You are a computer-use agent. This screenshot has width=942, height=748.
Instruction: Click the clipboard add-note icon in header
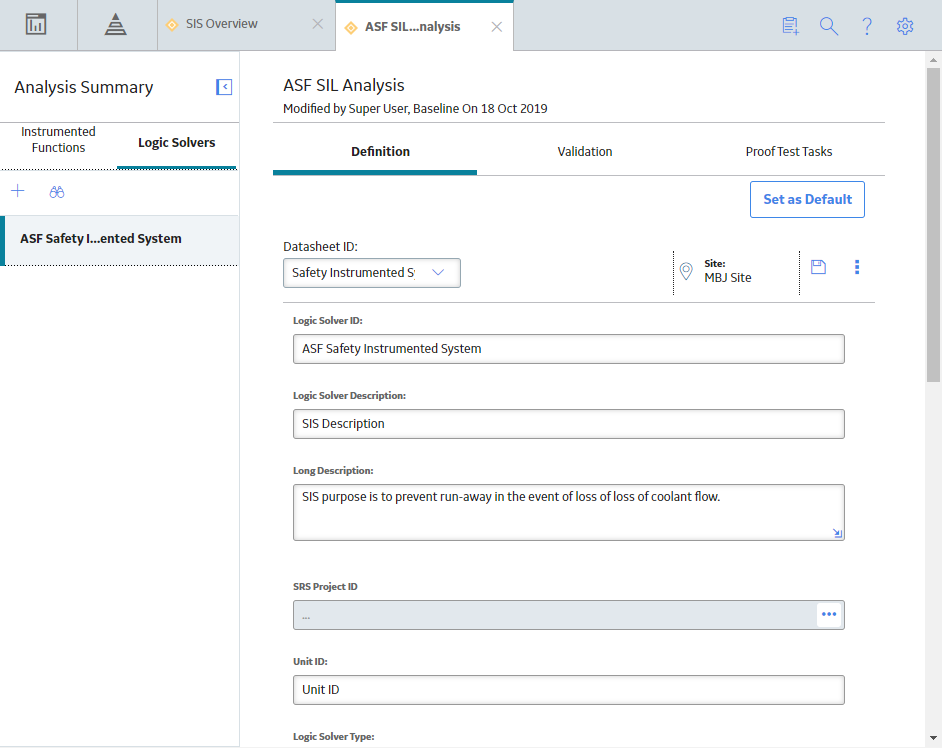791,26
